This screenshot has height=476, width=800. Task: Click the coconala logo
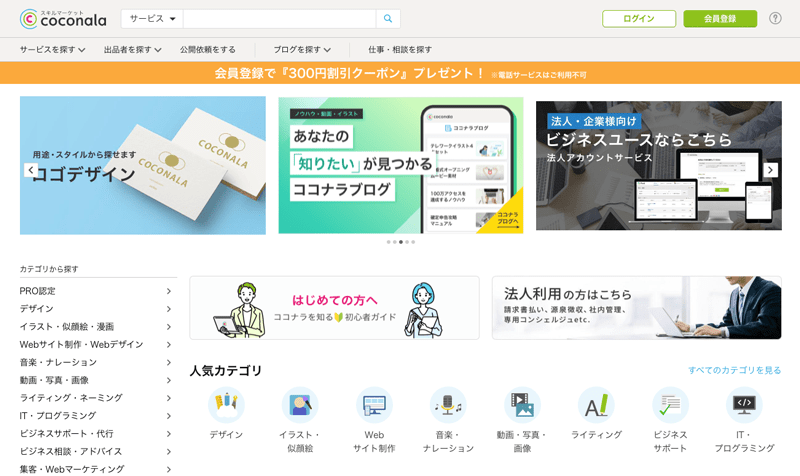point(63,19)
